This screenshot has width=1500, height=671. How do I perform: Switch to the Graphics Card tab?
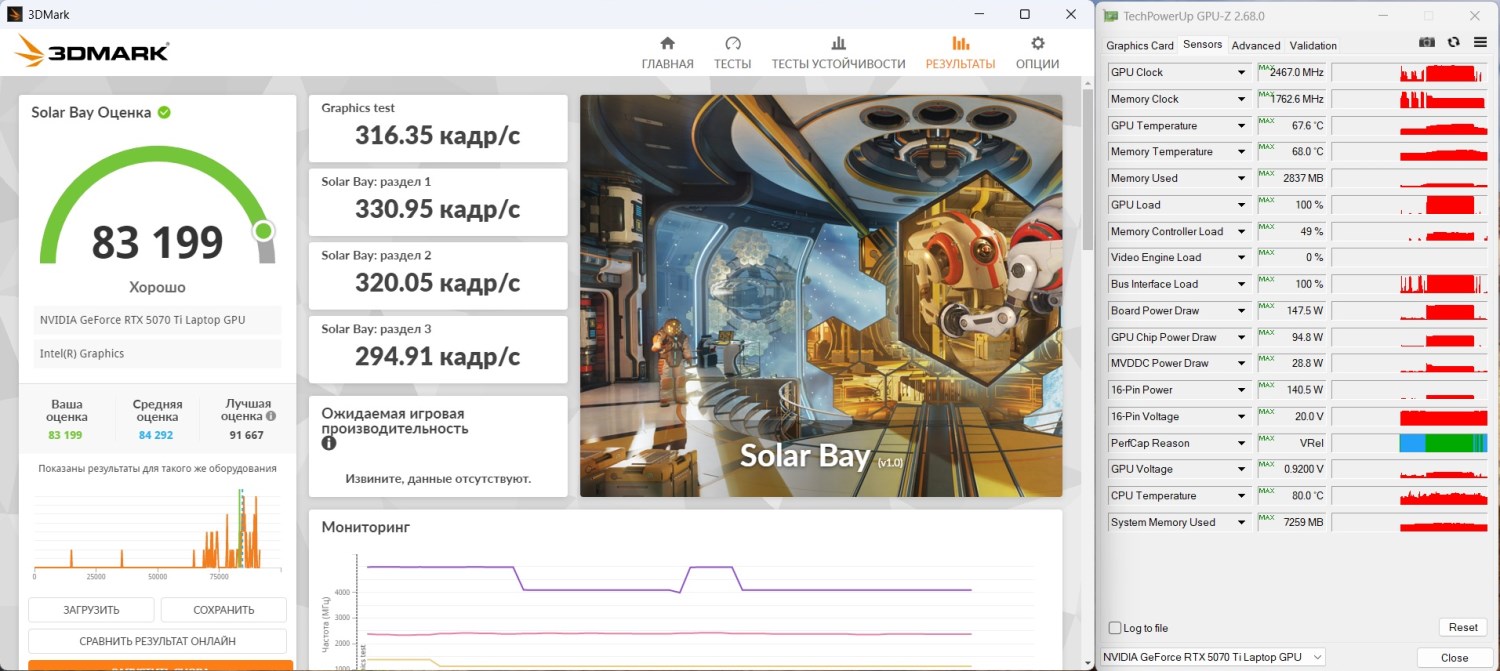coord(1139,45)
